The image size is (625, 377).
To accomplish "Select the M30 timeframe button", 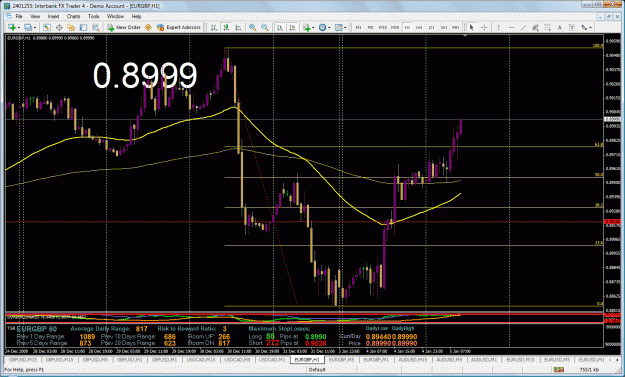I will tap(395, 27).
